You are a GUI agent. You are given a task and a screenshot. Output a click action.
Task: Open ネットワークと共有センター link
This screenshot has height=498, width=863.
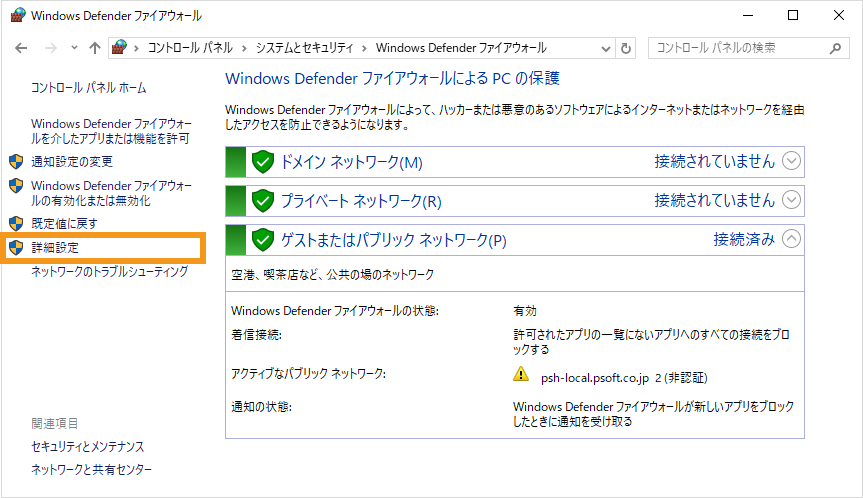[x=92, y=470]
